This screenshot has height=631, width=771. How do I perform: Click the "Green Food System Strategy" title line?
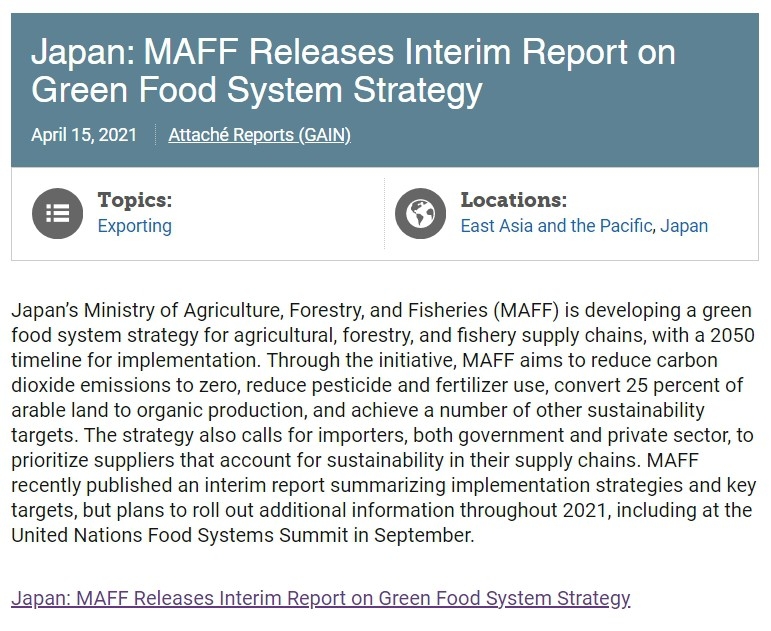257,89
